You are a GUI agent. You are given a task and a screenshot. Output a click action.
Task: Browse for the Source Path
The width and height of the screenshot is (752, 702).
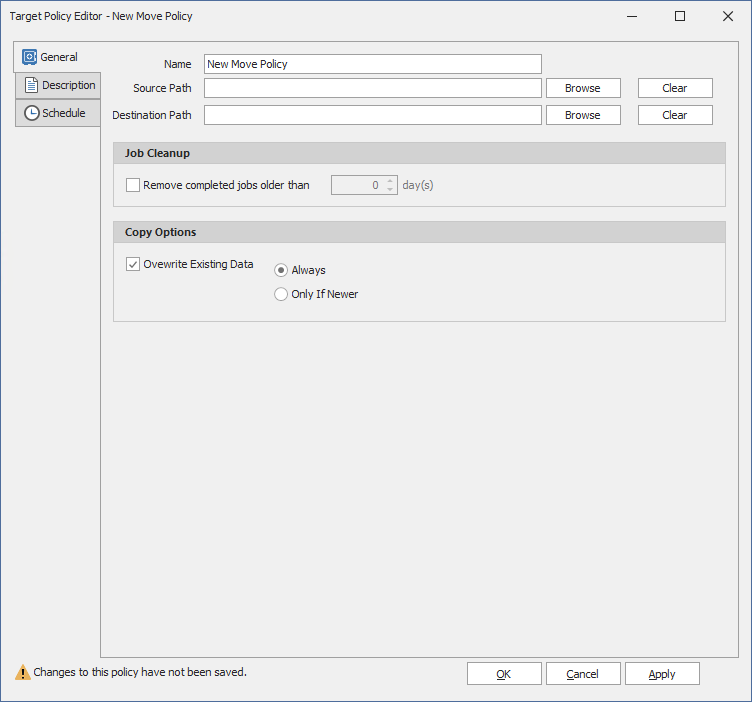582,88
